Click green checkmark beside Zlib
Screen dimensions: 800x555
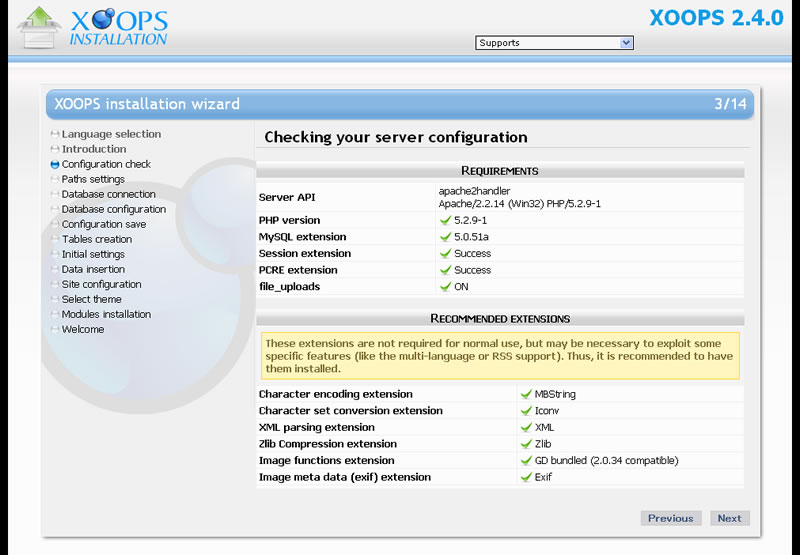pyautogui.click(x=526, y=444)
